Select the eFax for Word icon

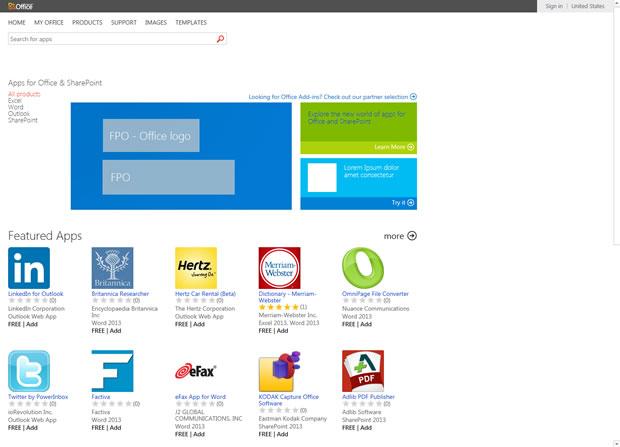click(x=196, y=371)
